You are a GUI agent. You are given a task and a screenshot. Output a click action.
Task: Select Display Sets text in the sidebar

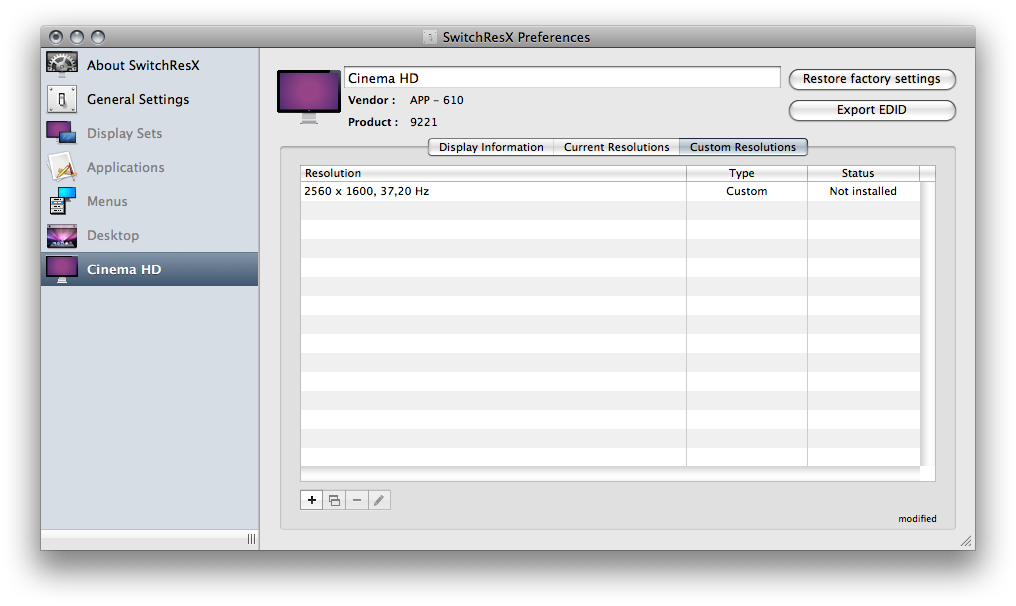pos(124,134)
